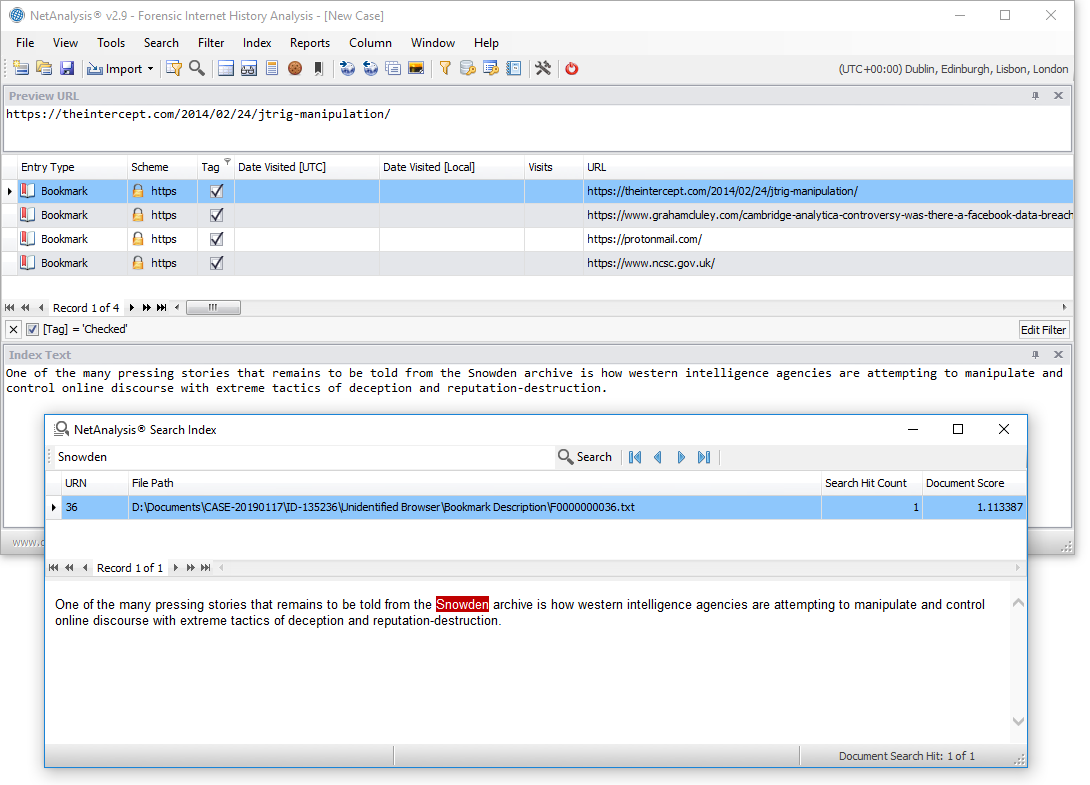The image size is (1090, 785).
Task: Click the magnifying glass search toolbar icon
Action: point(197,68)
